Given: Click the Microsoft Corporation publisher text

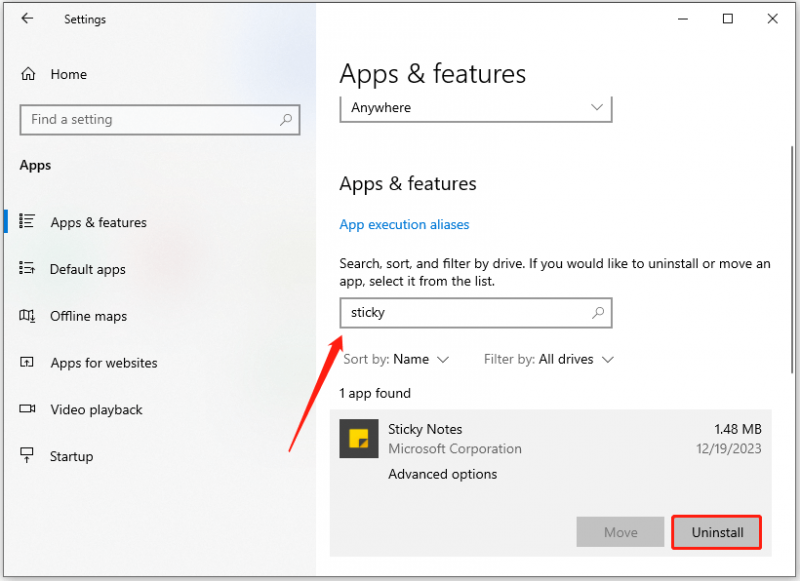Looking at the screenshot, I should coord(455,449).
